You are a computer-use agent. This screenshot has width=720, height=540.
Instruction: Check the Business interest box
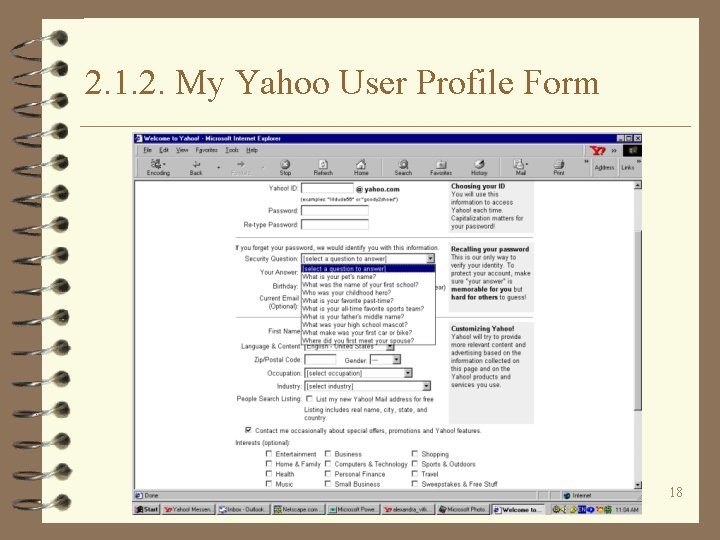click(328, 454)
